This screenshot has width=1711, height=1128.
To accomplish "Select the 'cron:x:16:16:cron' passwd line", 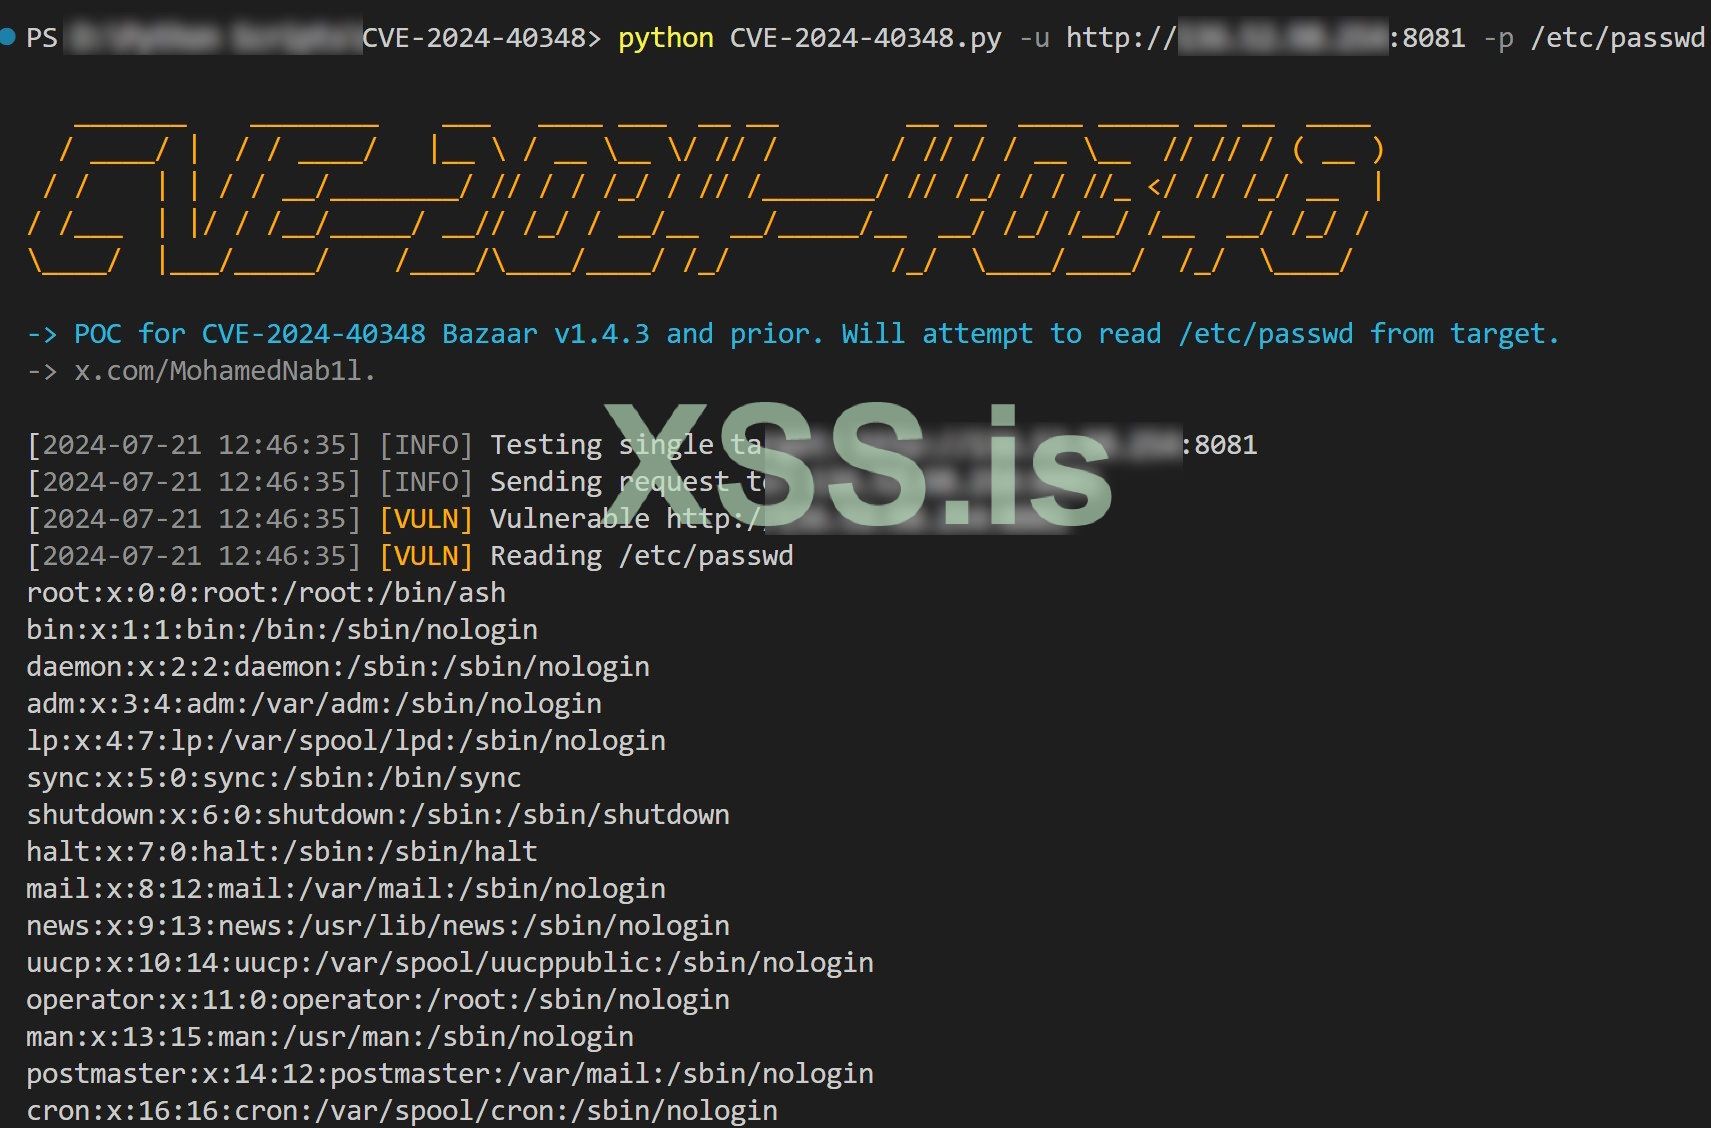I will pos(402,1111).
